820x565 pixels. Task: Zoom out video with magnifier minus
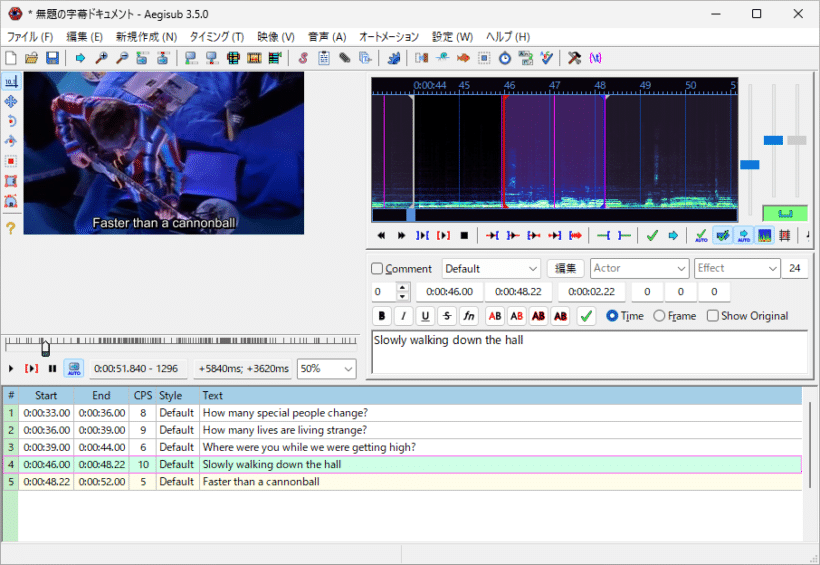coord(122,58)
